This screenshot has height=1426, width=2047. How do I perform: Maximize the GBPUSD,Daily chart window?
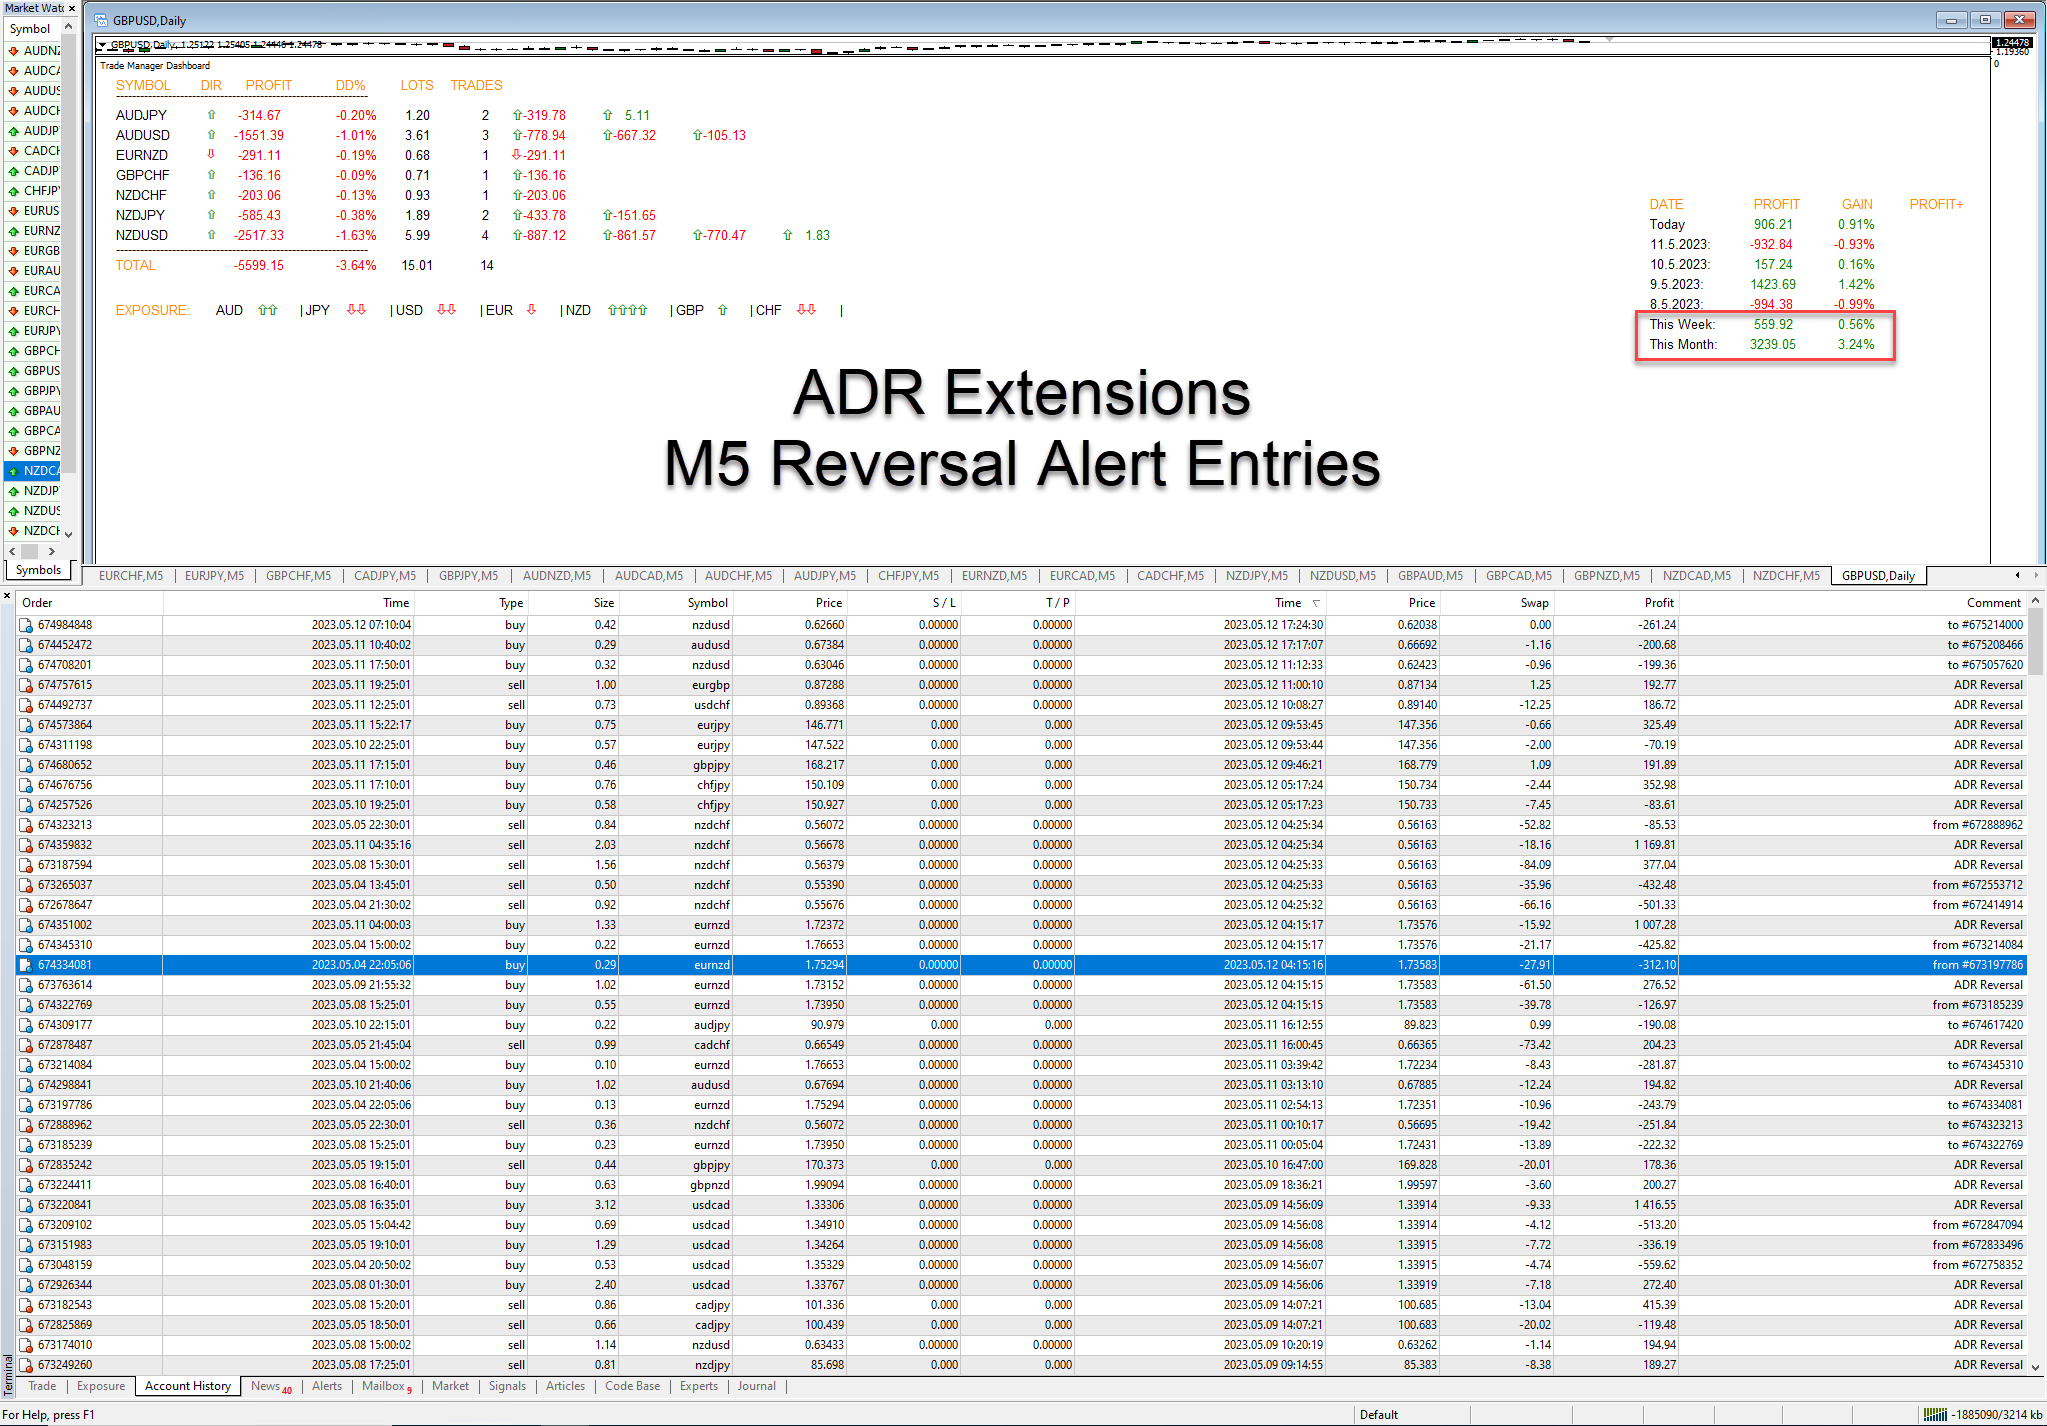[x=1985, y=20]
